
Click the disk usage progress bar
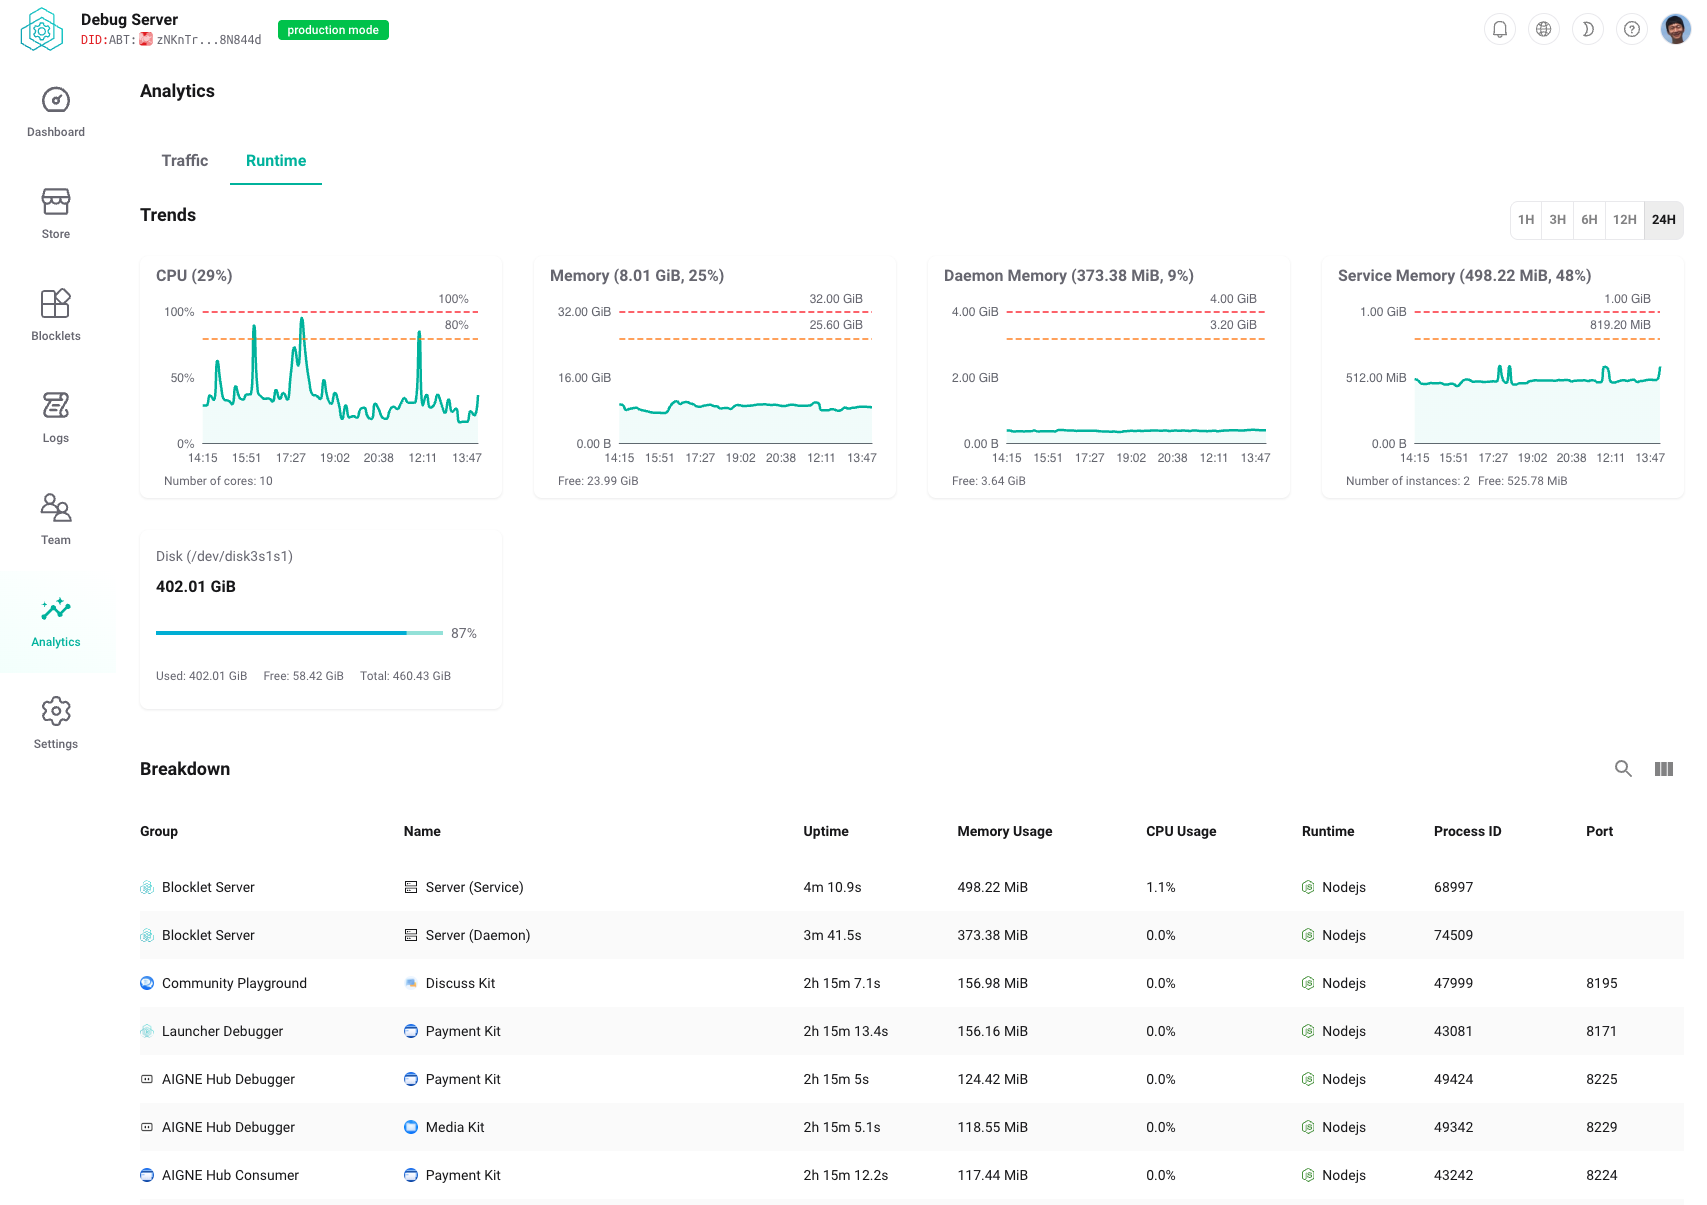(298, 632)
